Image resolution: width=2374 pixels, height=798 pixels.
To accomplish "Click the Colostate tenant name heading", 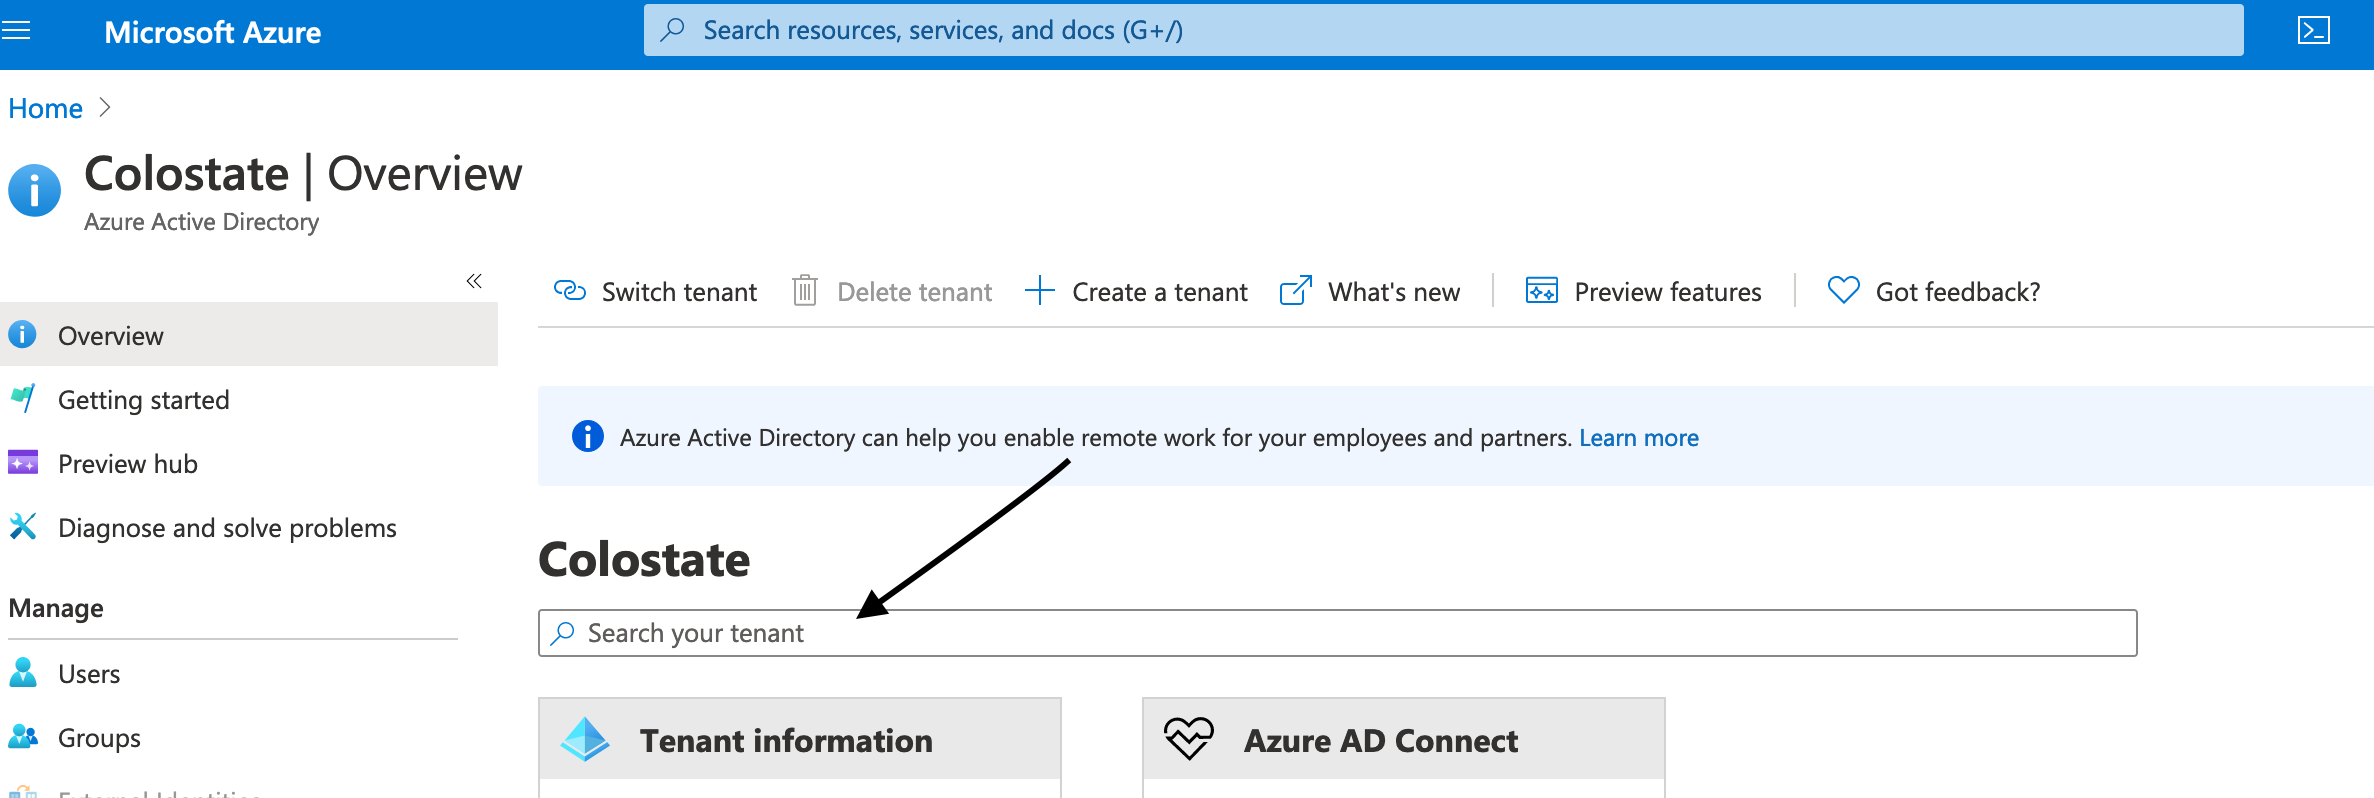I will (644, 559).
